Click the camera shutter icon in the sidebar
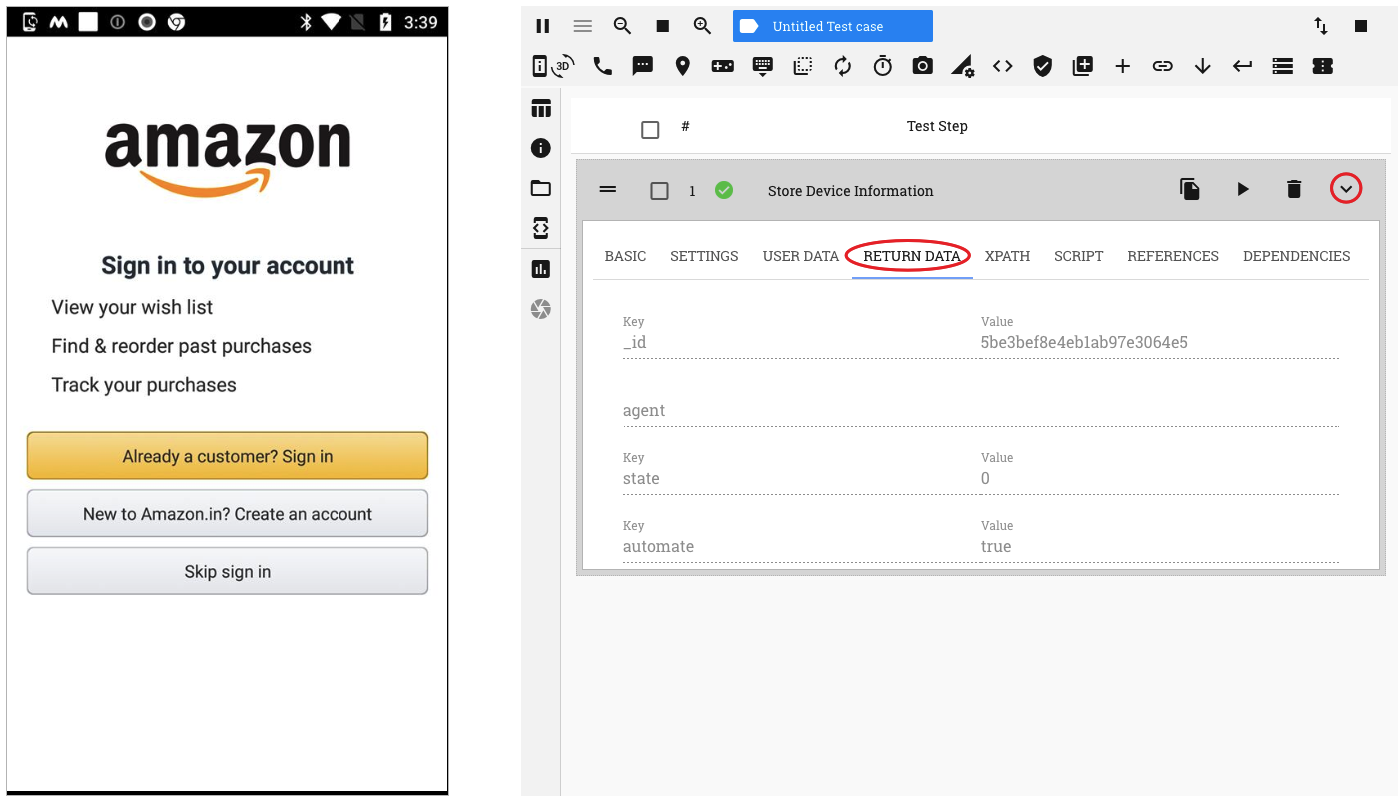Viewport: 1398px width, 802px height. (x=541, y=309)
